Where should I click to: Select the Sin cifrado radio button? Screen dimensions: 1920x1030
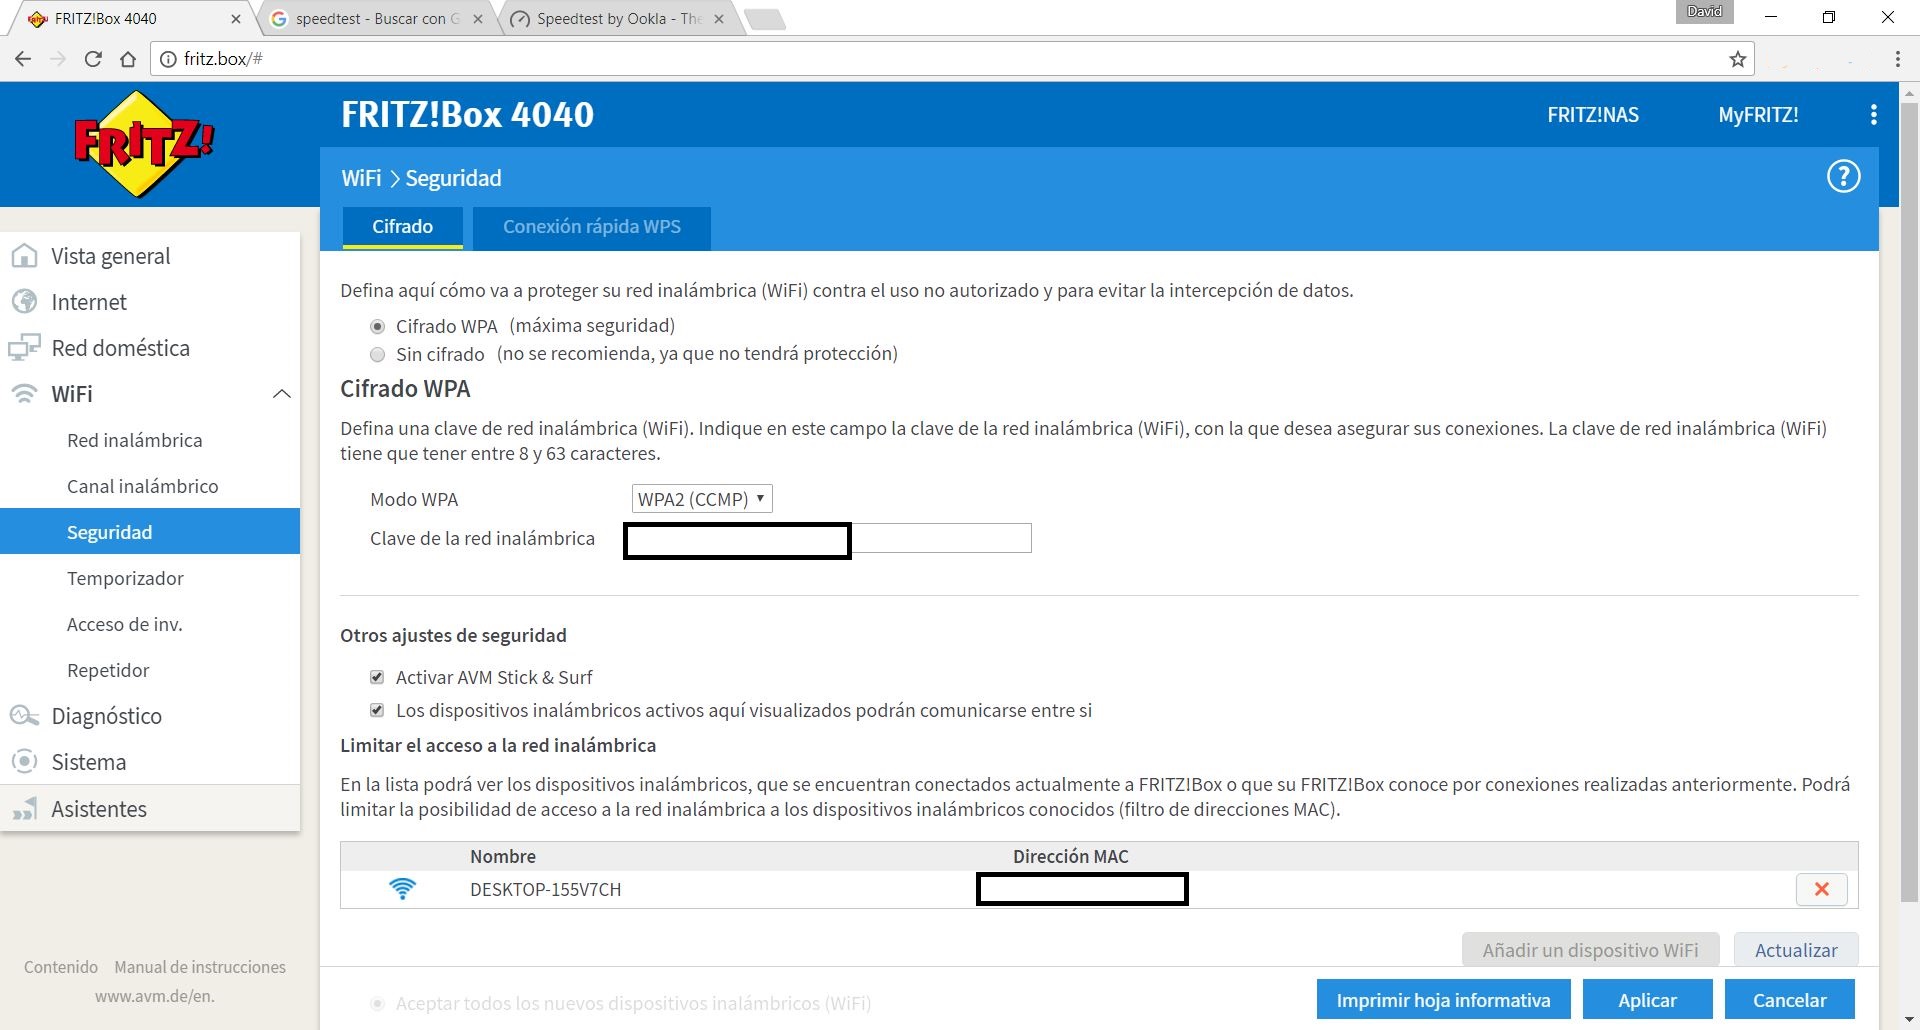(x=377, y=354)
